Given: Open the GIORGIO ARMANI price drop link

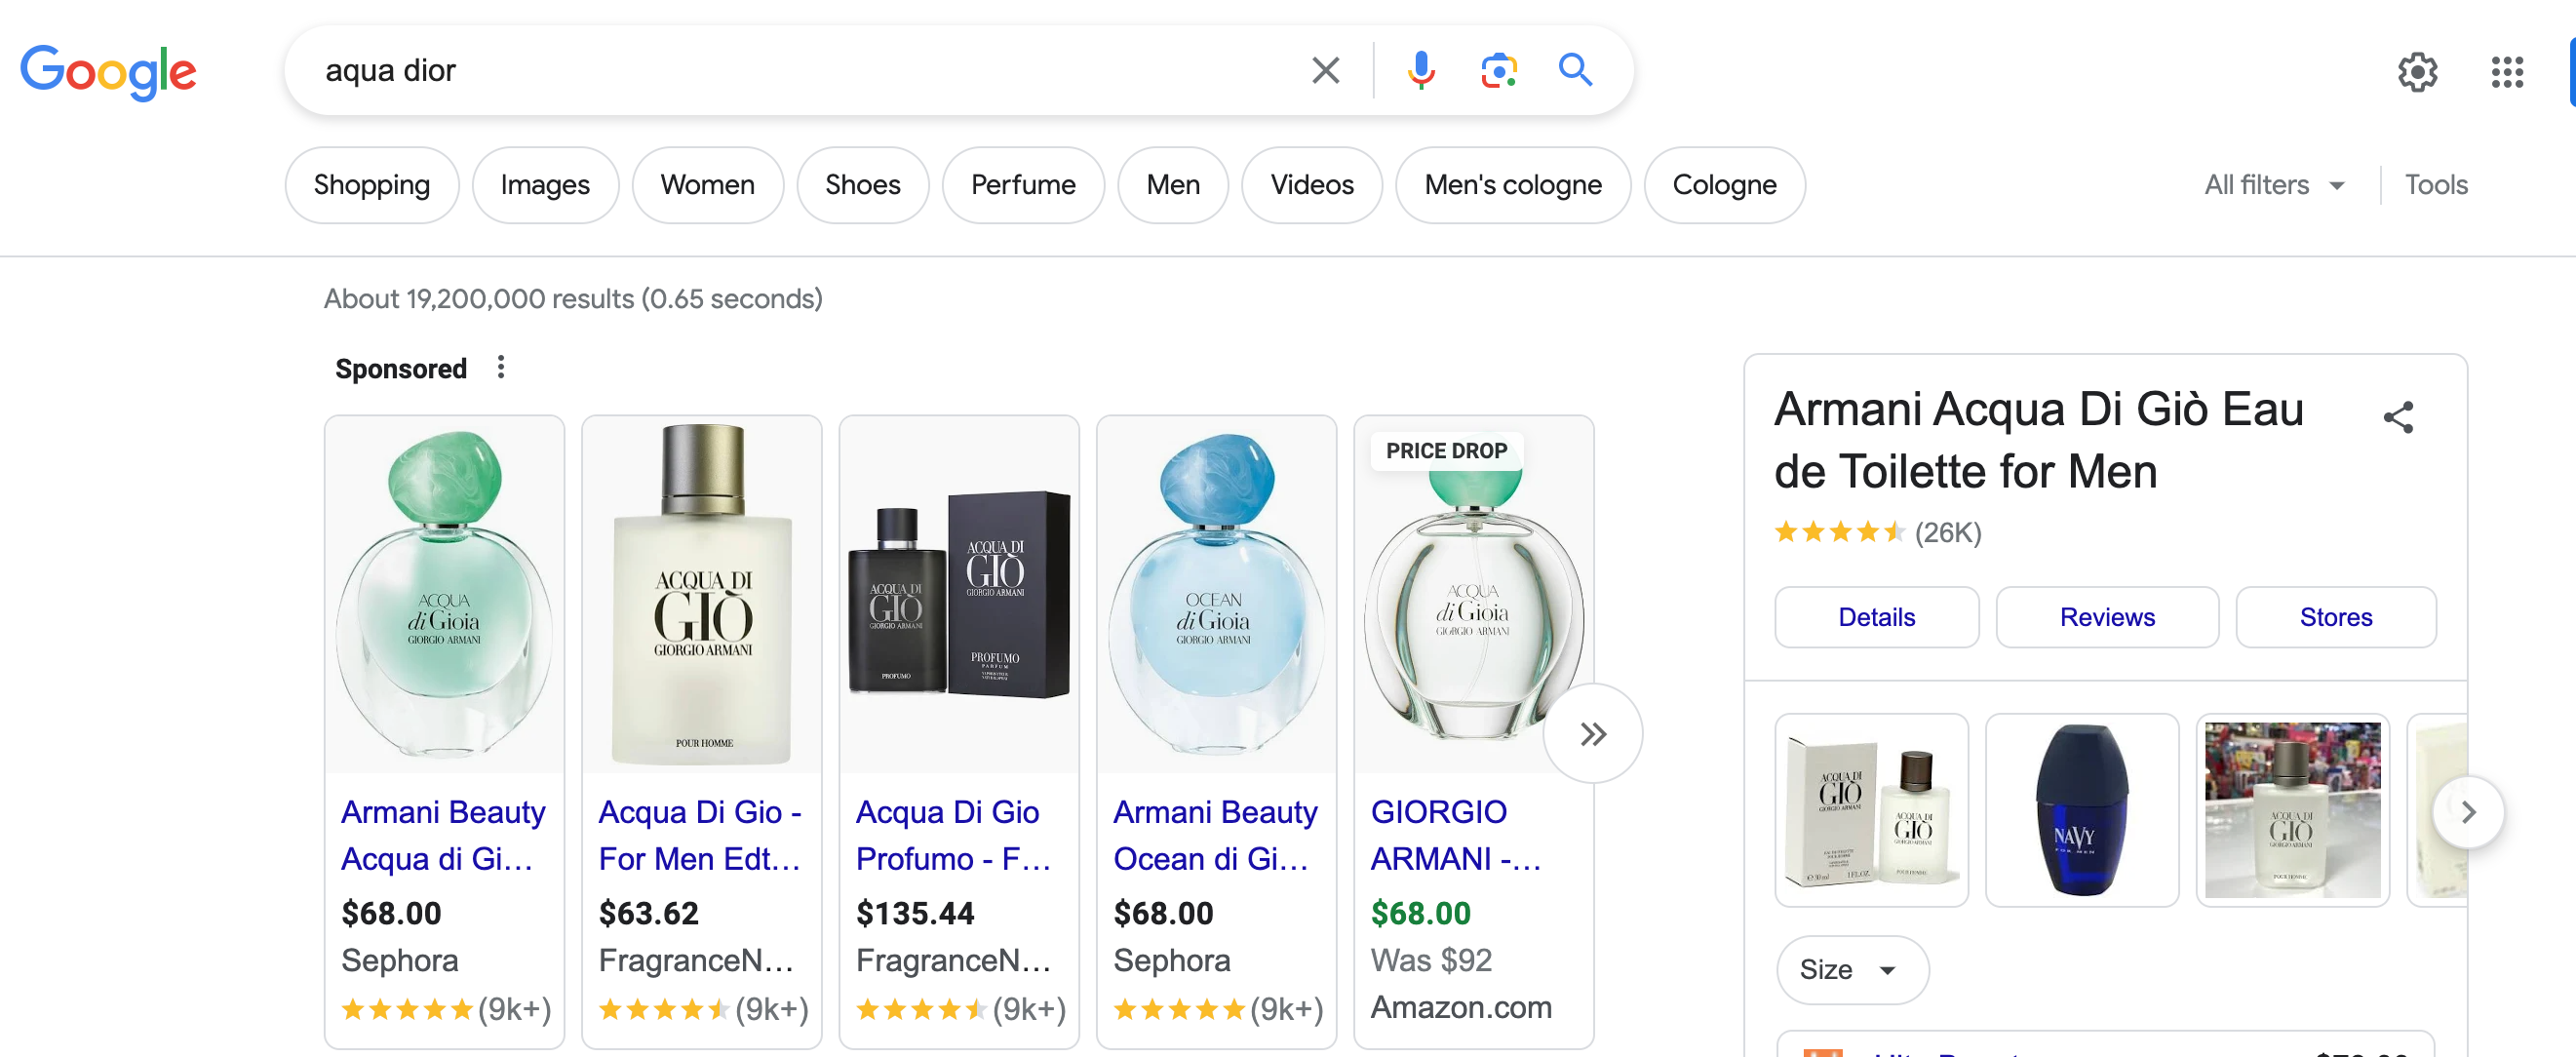Looking at the screenshot, I should coord(1455,835).
